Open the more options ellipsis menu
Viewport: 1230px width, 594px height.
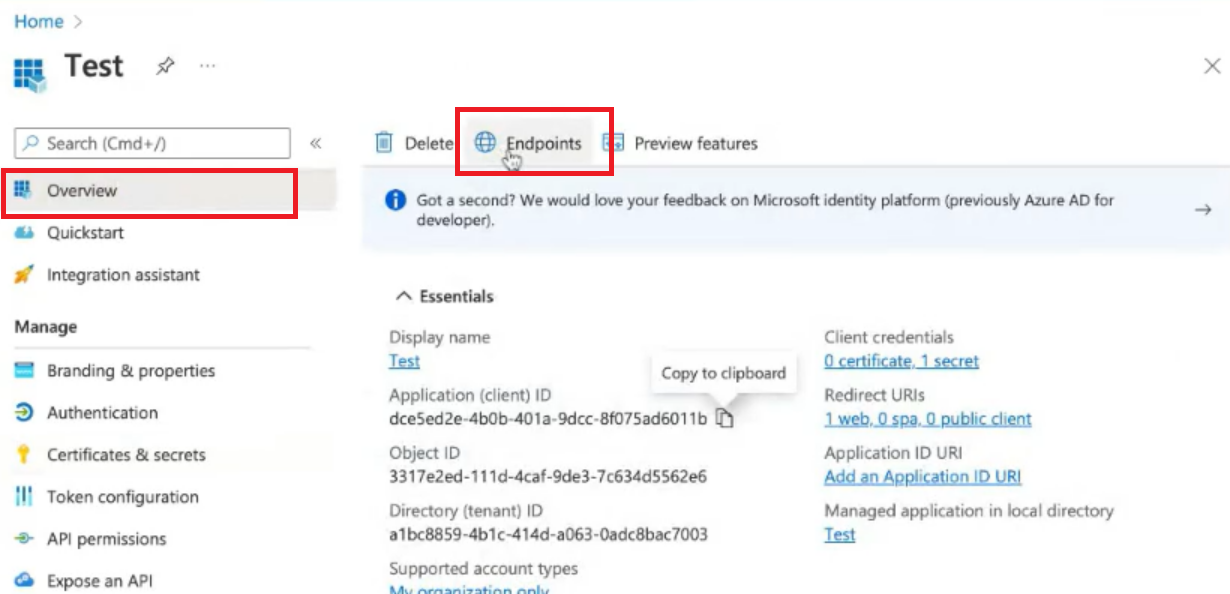tap(207, 66)
